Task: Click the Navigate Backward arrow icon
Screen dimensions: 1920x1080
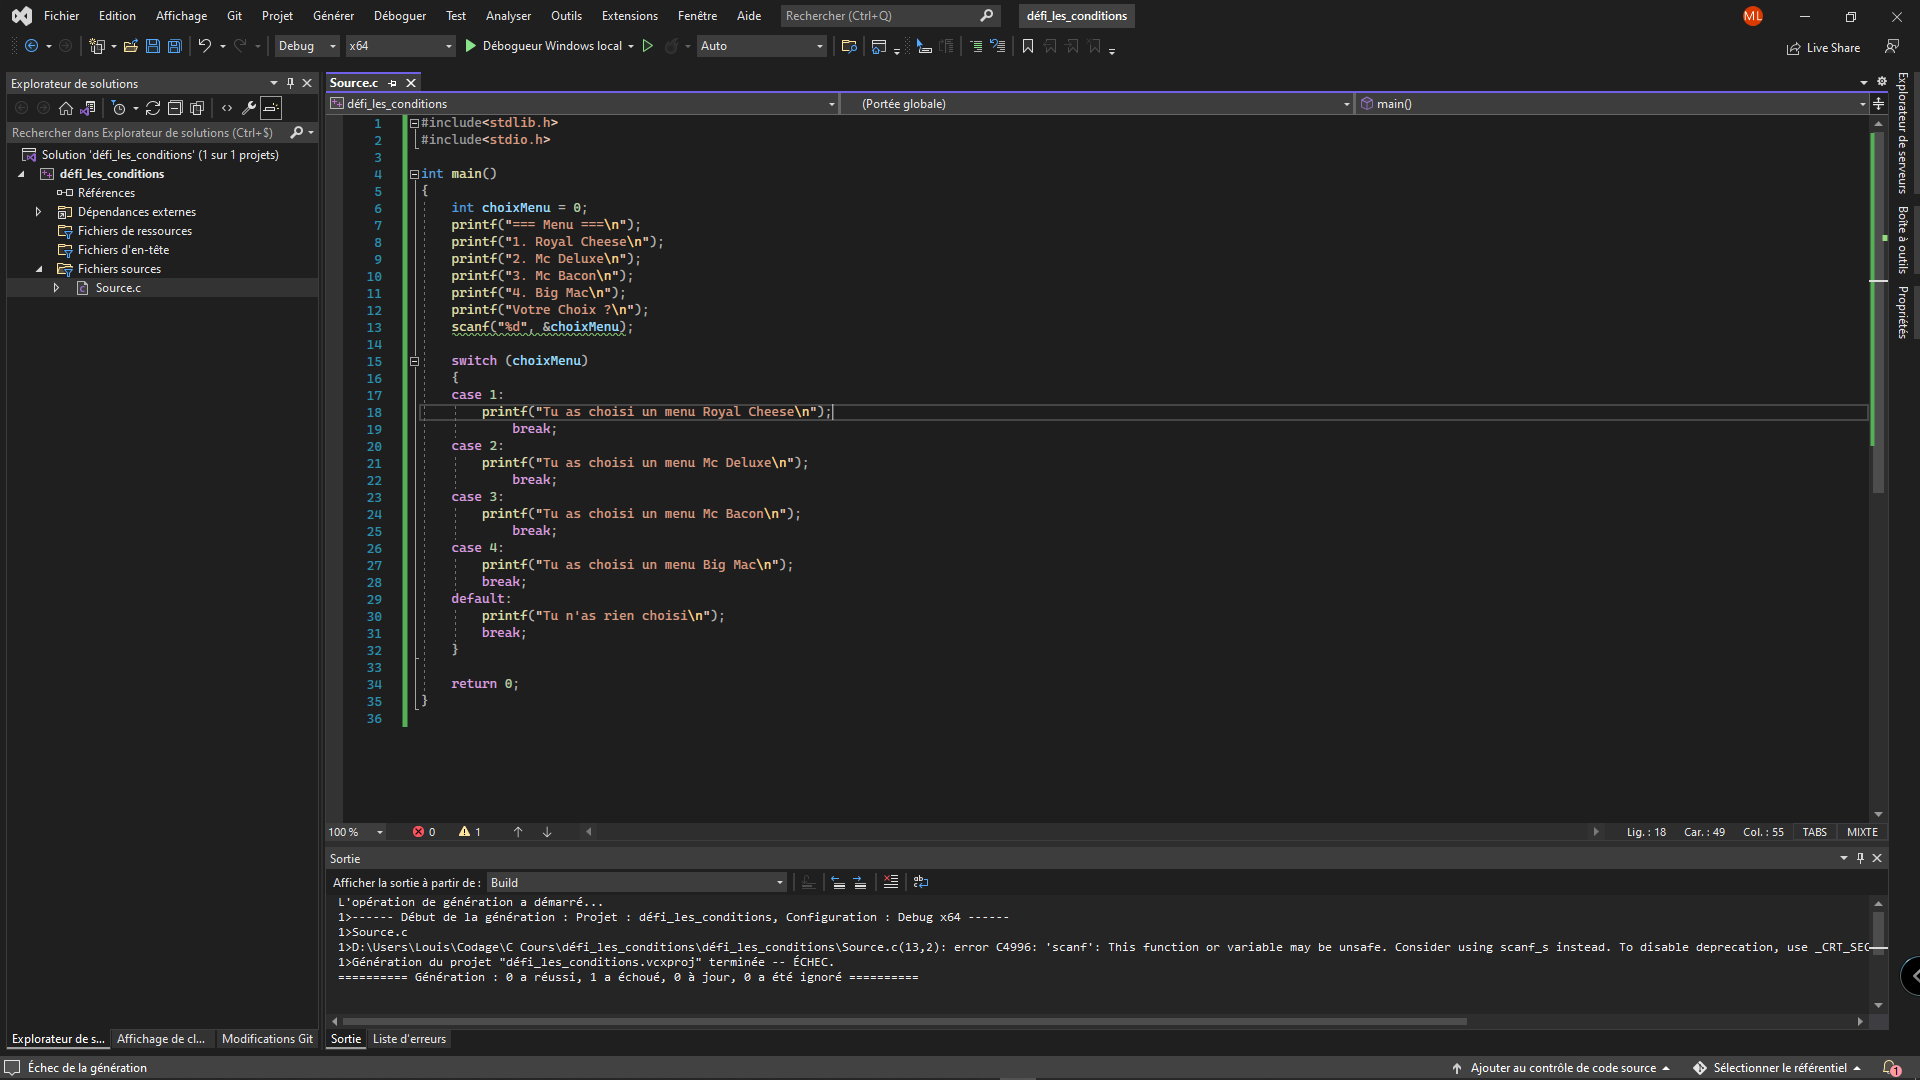Action: tap(32, 46)
